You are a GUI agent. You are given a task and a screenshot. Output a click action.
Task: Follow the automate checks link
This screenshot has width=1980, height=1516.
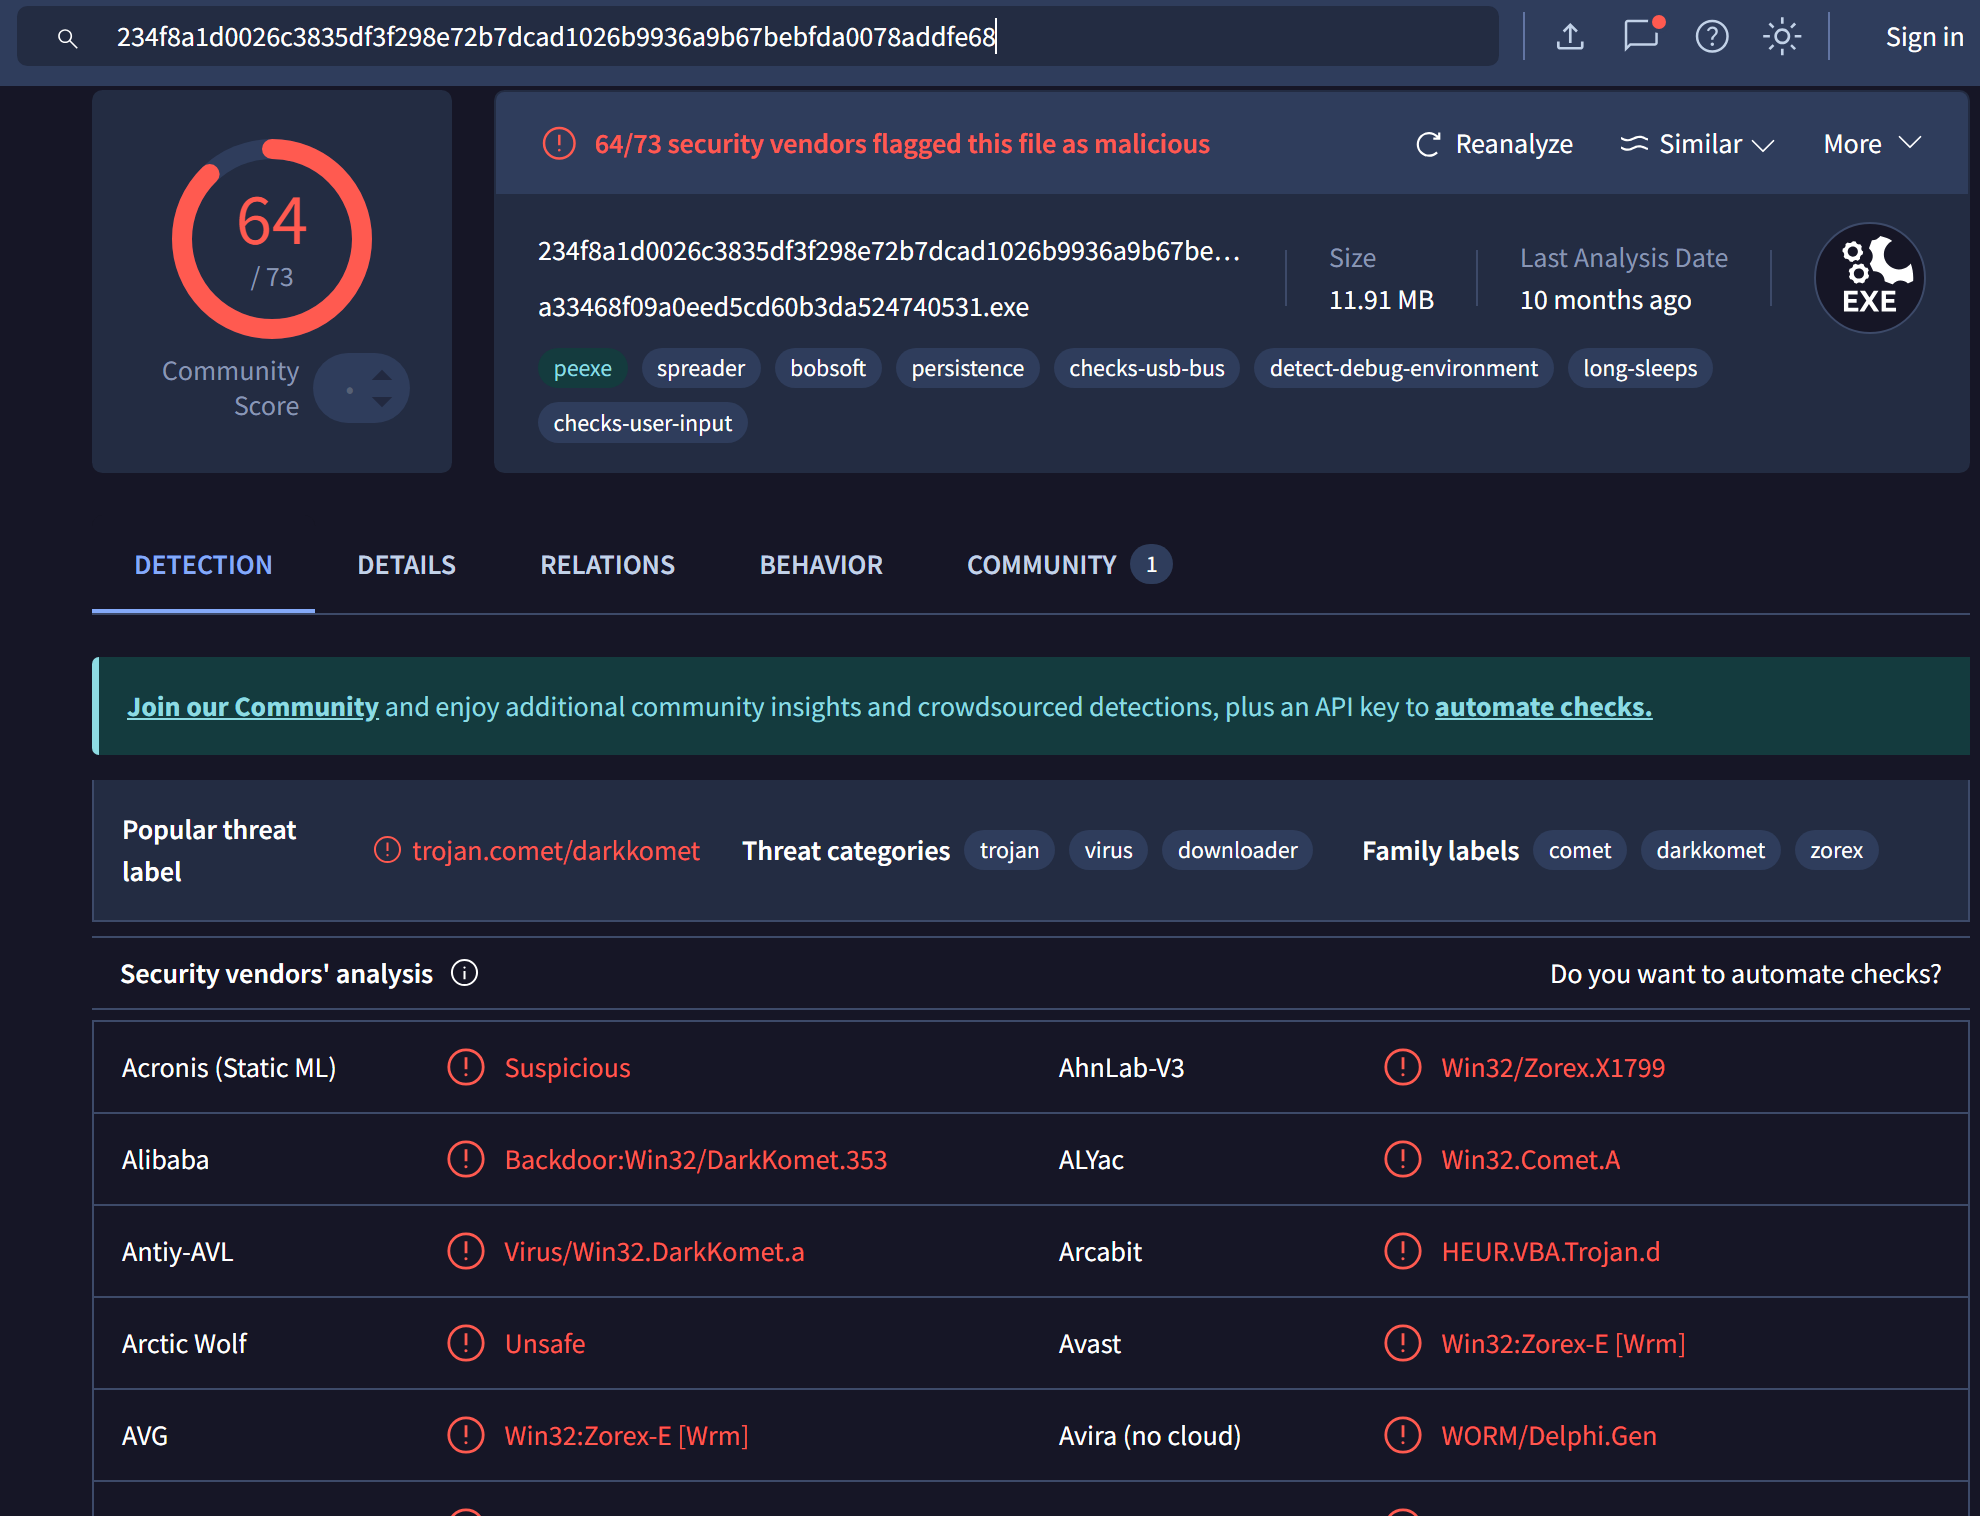[1543, 707]
